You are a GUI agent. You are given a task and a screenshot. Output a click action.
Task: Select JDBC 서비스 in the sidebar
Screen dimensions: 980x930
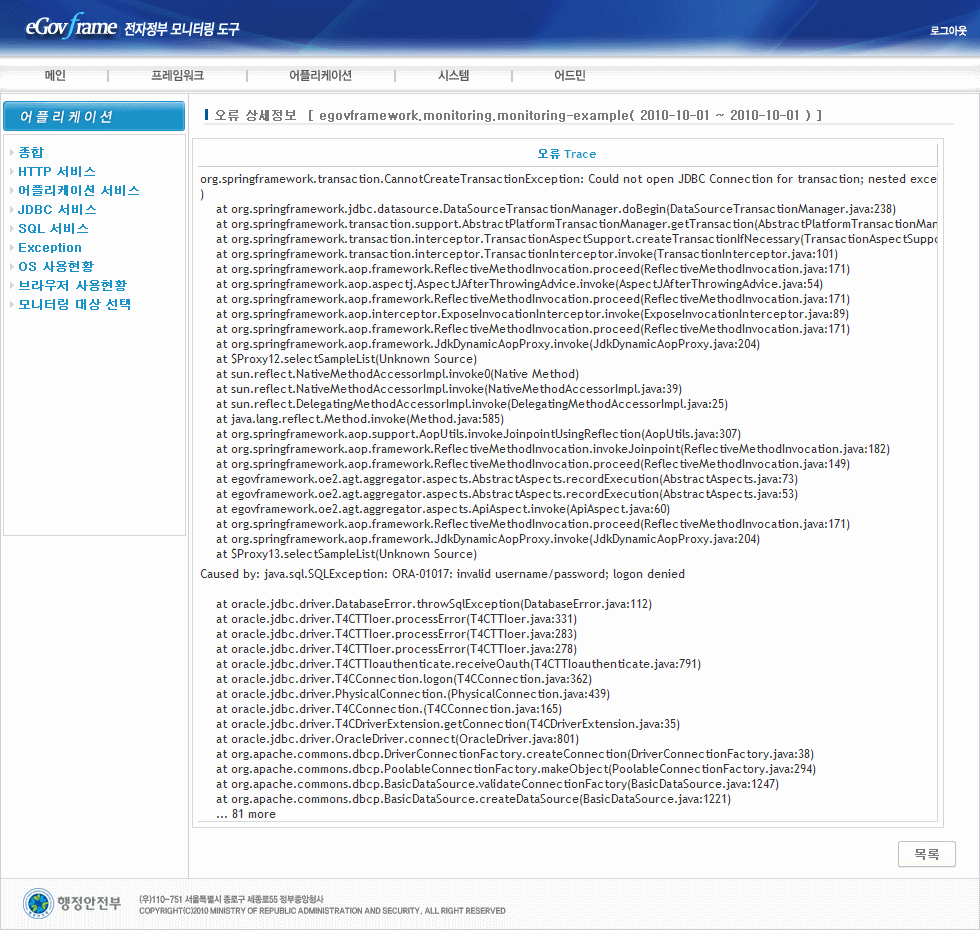pyautogui.click(x=57, y=209)
